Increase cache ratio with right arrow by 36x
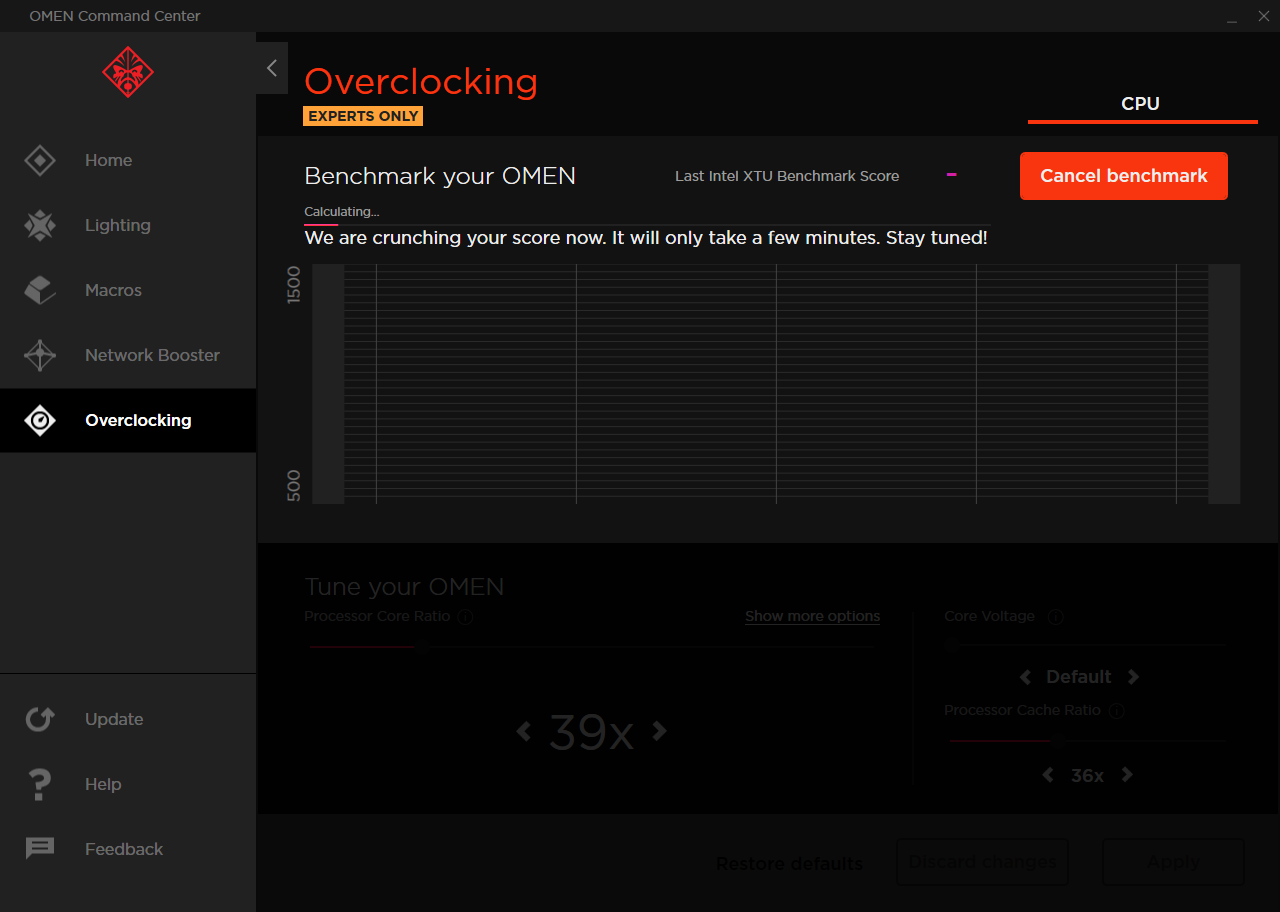 click(x=1127, y=775)
